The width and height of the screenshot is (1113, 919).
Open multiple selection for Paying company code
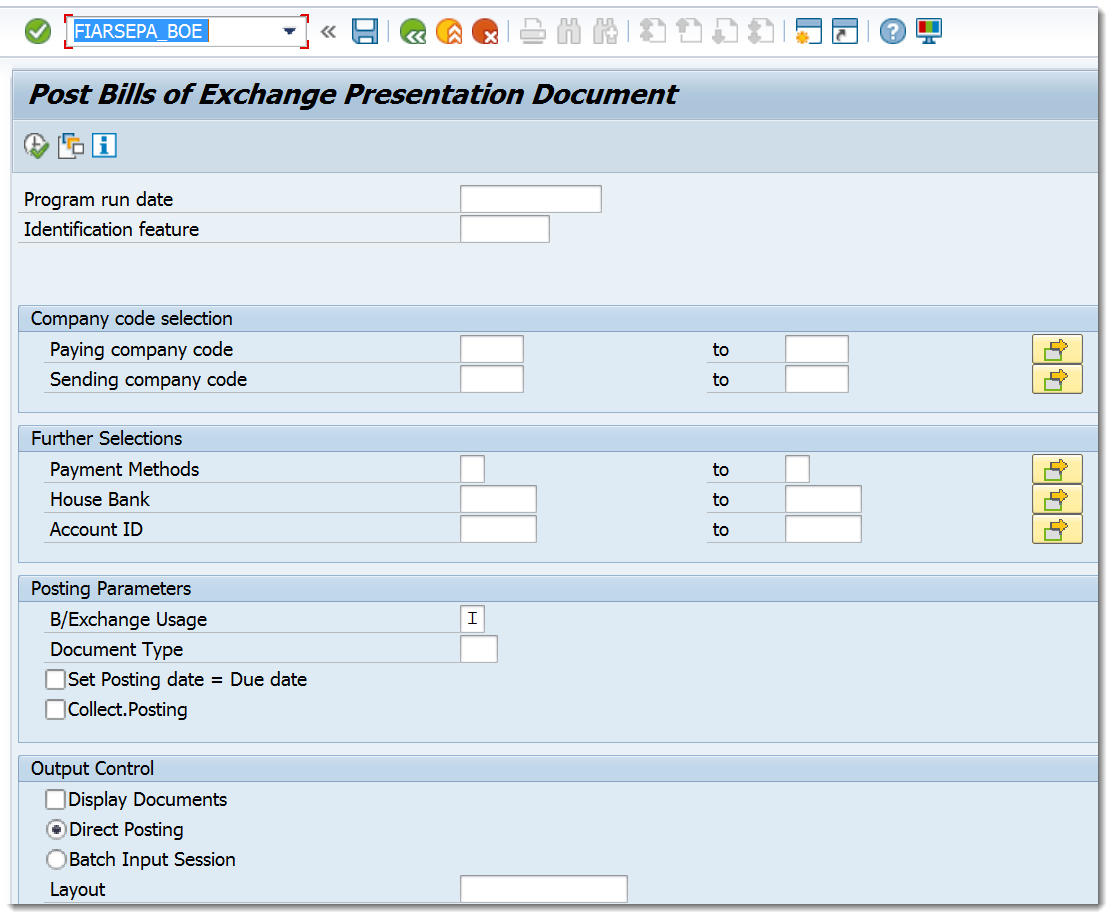tap(1057, 349)
